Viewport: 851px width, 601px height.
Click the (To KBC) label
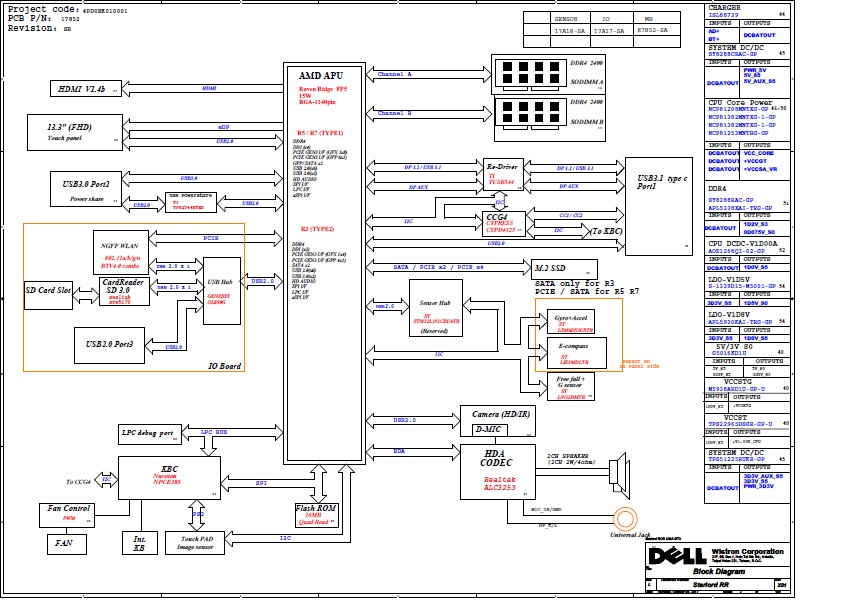606,231
